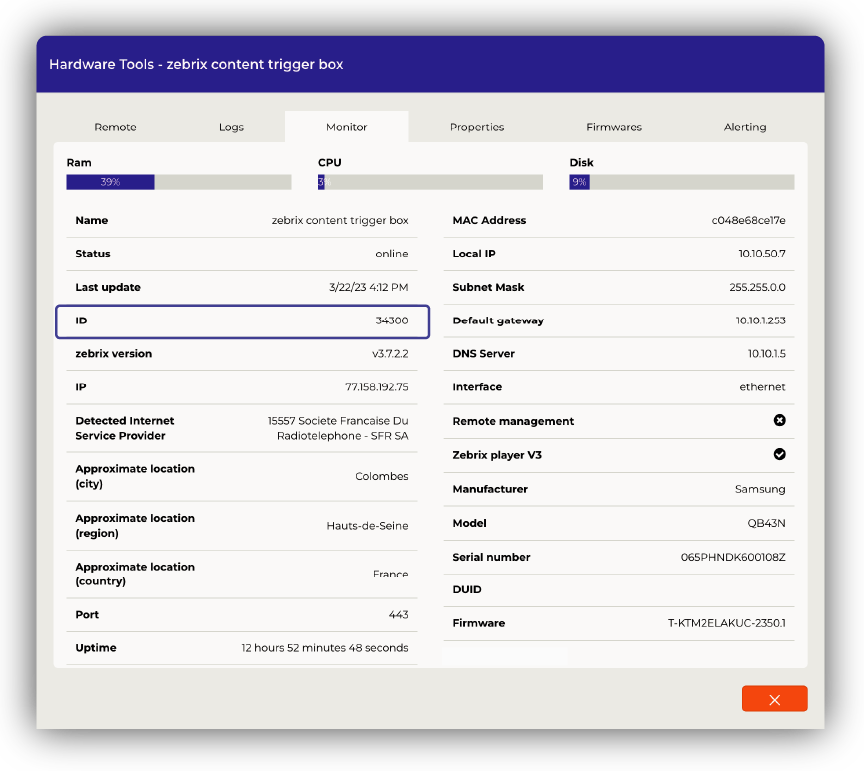The height and width of the screenshot is (771, 864).
Task: Click the Ram usage progress bar
Action: click(178, 182)
